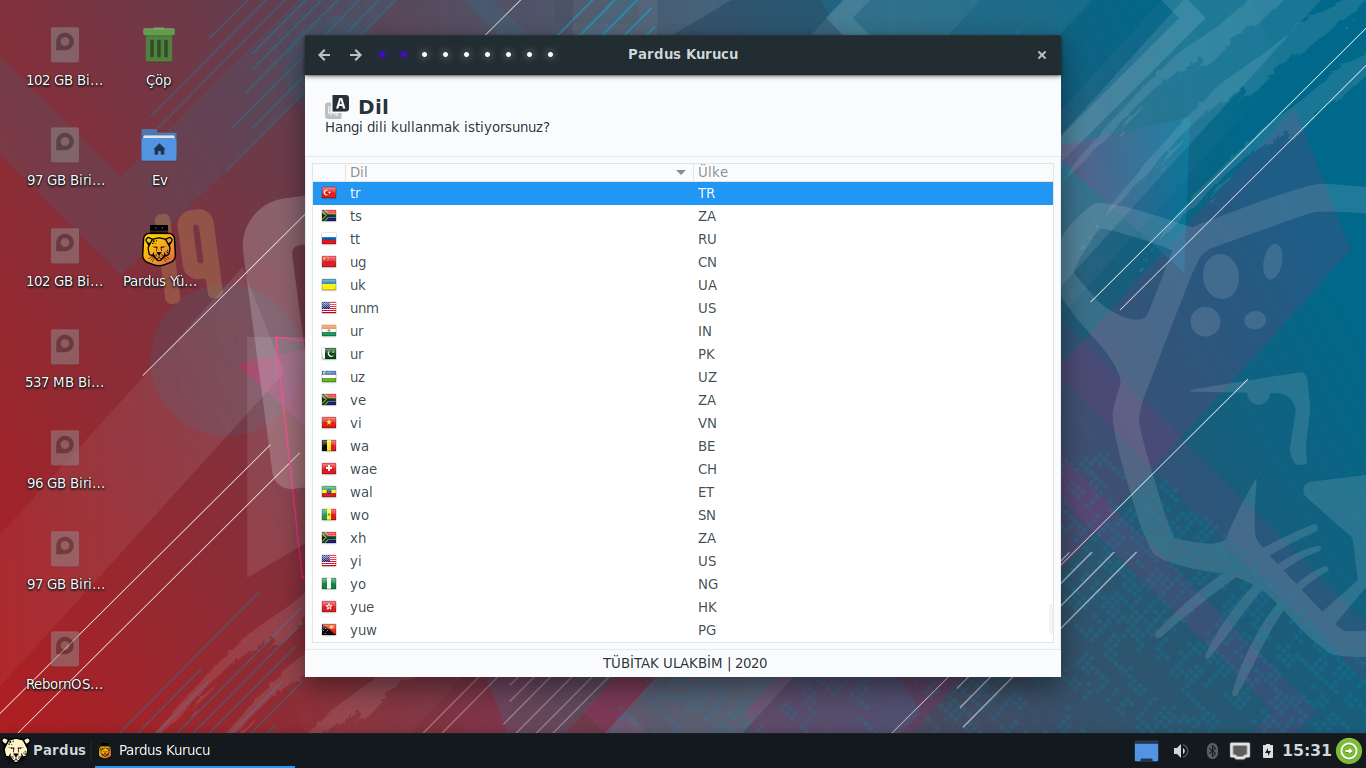Select the language code unm
The image size is (1366, 768).
(364, 308)
